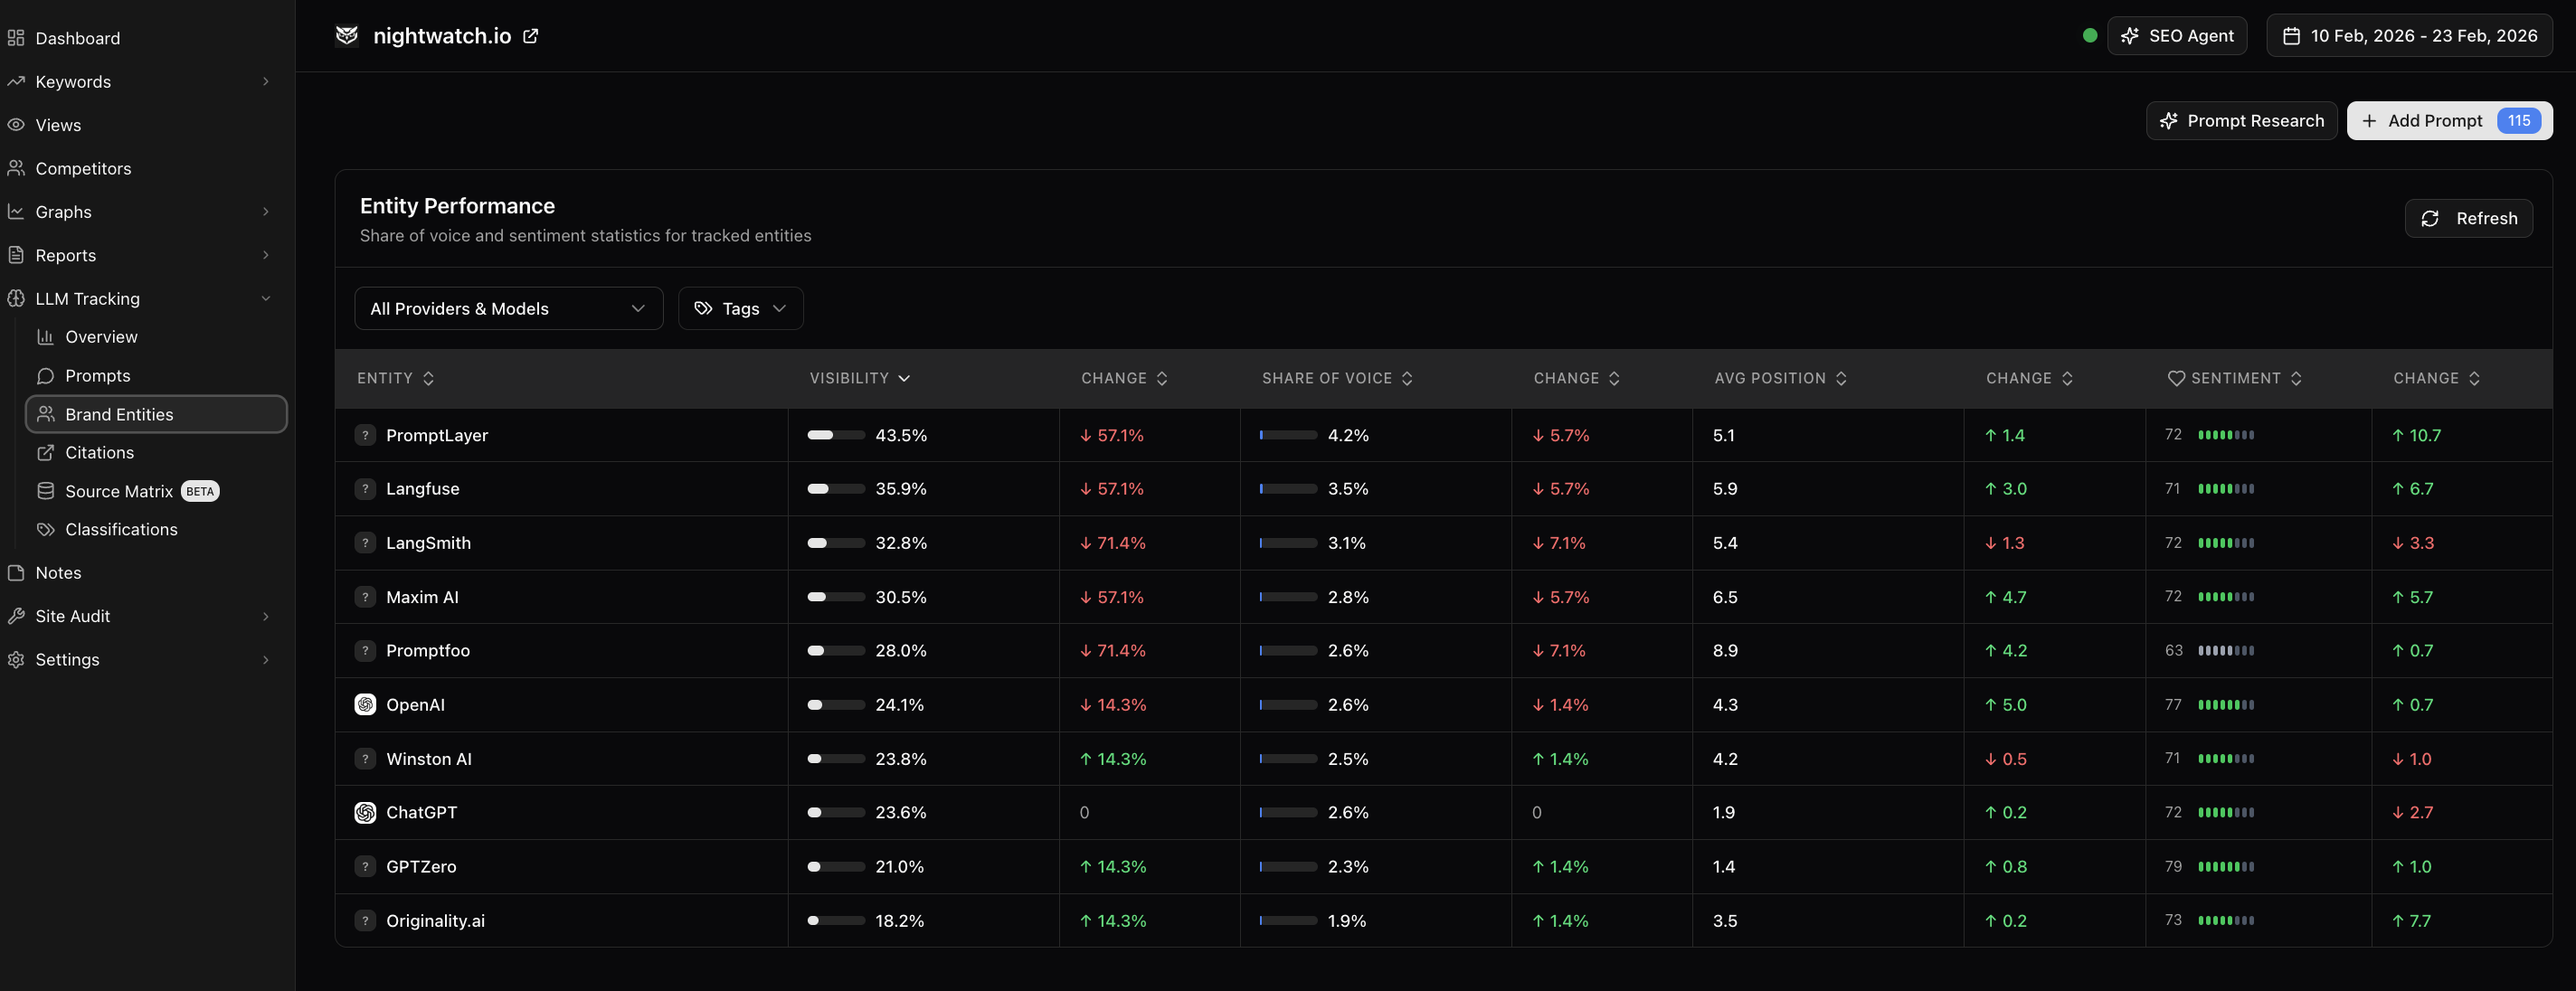Click the Classifications tag icon

tap(45, 529)
